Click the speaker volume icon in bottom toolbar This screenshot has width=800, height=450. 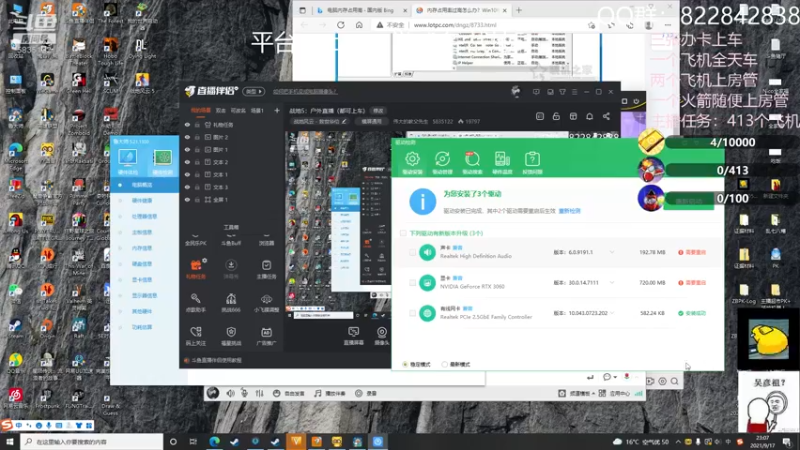(x=231, y=393)
